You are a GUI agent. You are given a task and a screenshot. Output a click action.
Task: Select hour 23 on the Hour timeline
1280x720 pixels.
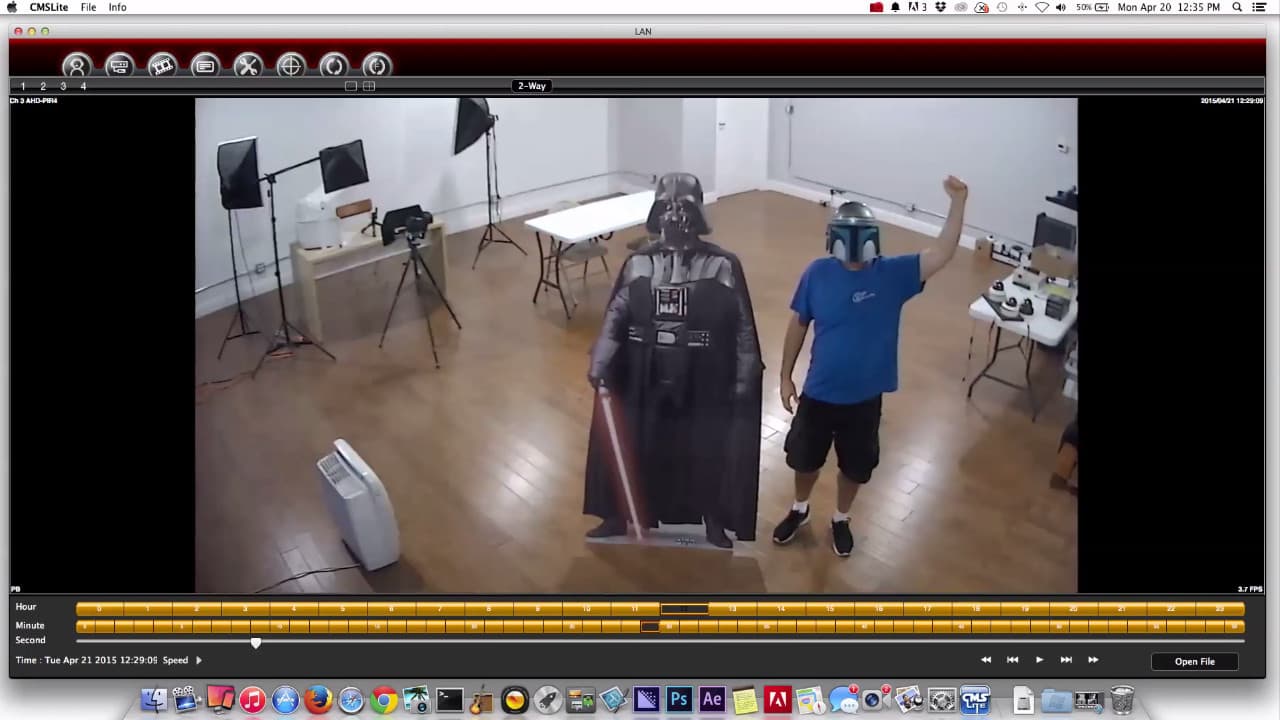[x=1220, y=608]
